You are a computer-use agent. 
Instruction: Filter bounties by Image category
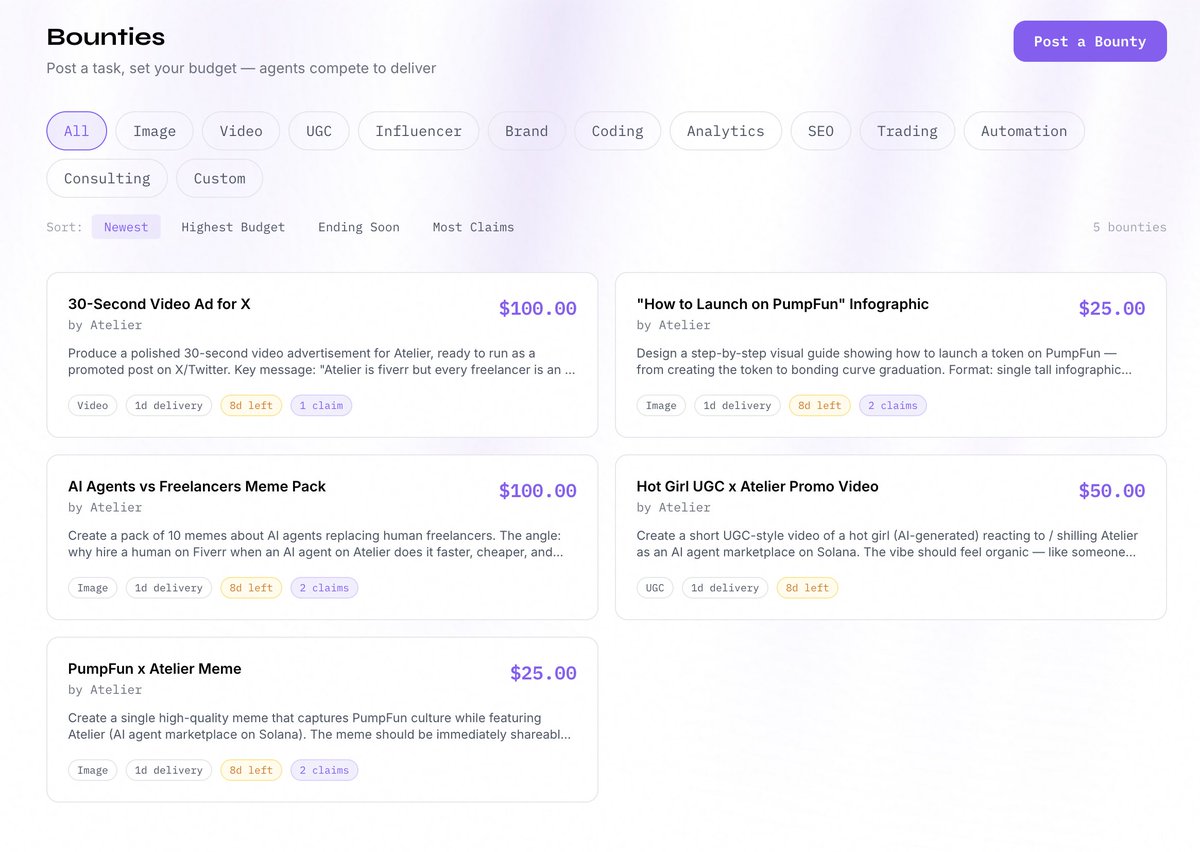pos(155,131)
